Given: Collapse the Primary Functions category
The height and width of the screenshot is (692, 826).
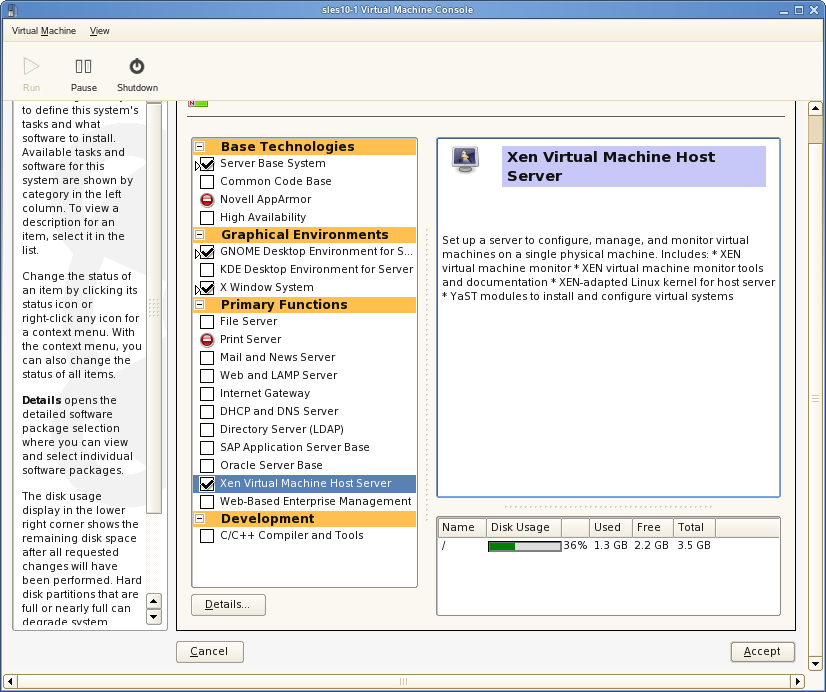Looking at the screenshot, I should click(200, 304).
